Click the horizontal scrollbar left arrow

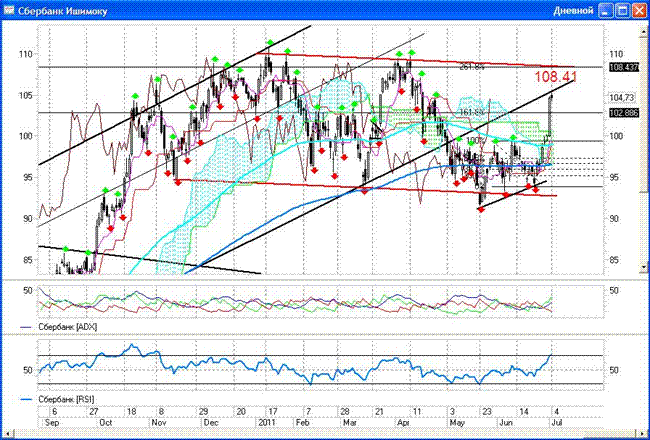(5, 432)
